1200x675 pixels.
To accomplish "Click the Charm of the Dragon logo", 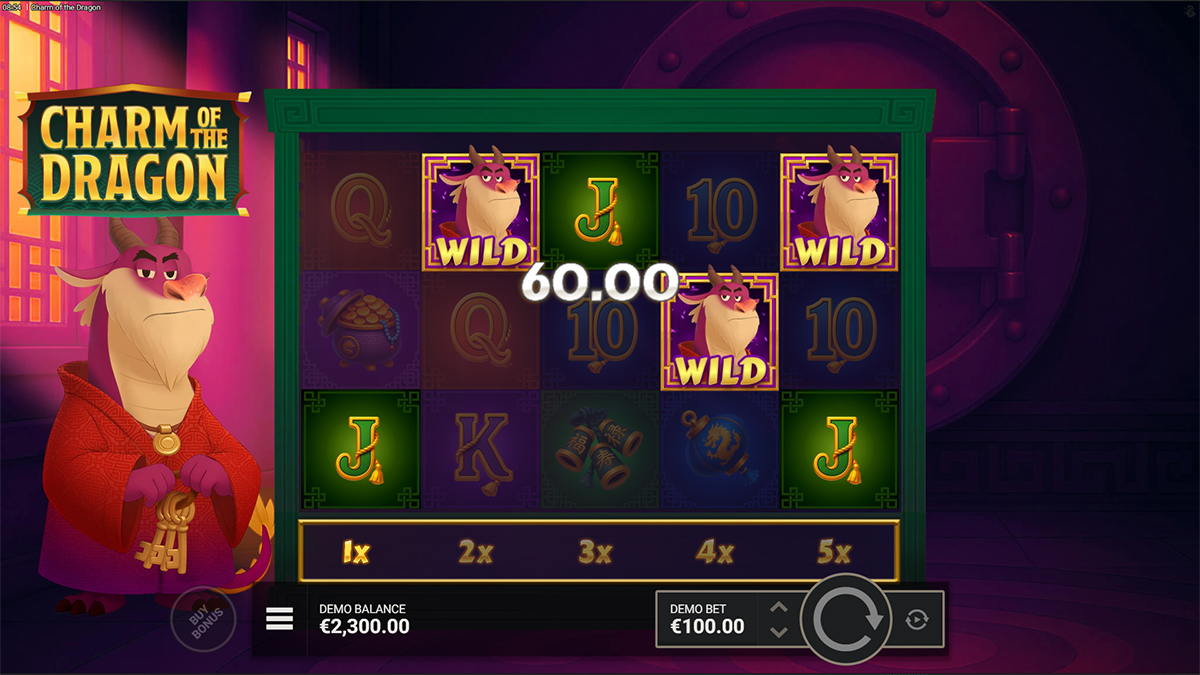I will click(133, 151).
